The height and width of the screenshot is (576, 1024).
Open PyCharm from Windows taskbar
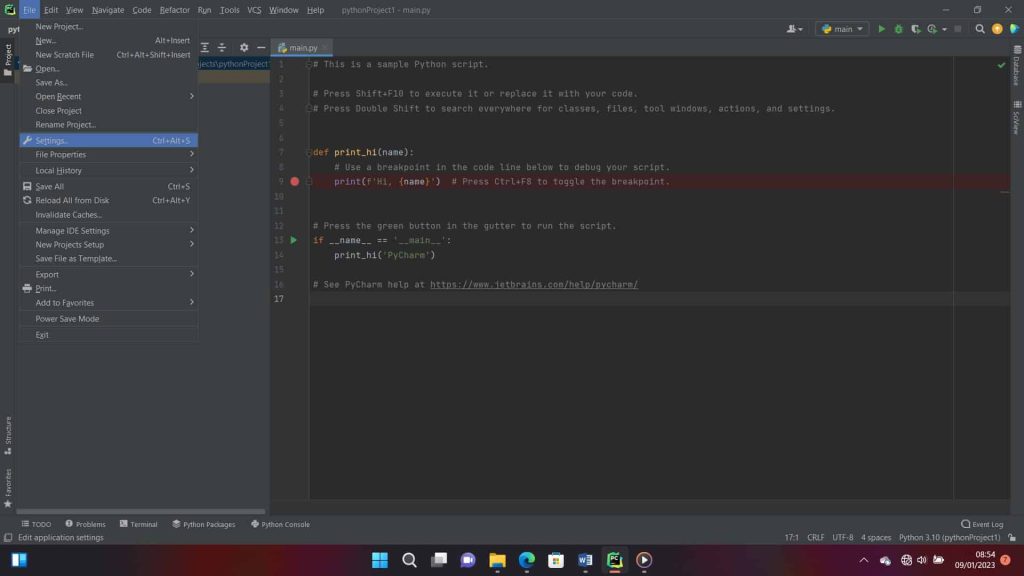tap(615, 560)
